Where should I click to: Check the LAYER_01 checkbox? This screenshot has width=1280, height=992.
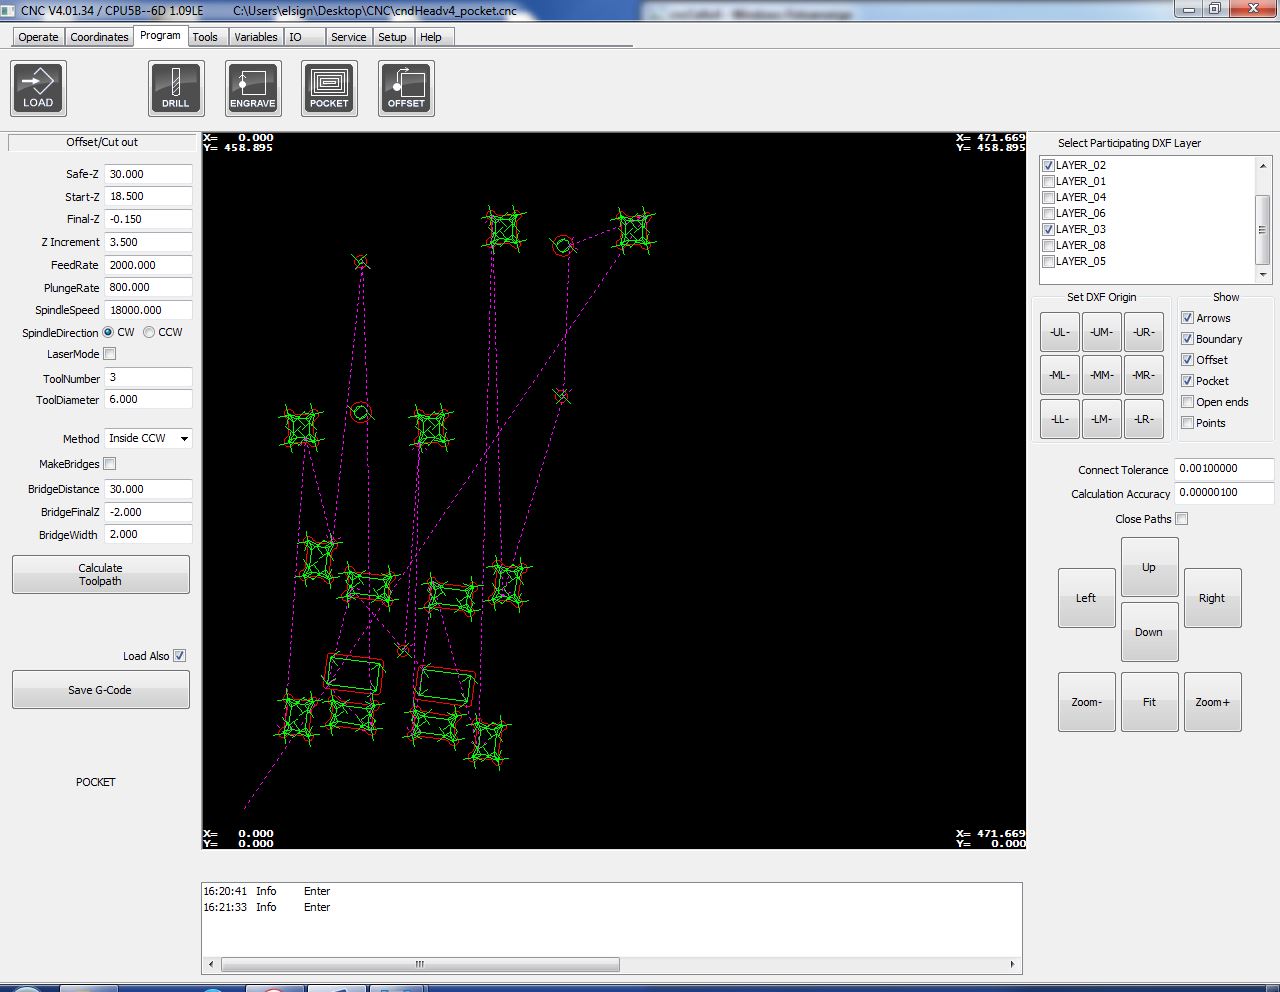pos(1048,182)
